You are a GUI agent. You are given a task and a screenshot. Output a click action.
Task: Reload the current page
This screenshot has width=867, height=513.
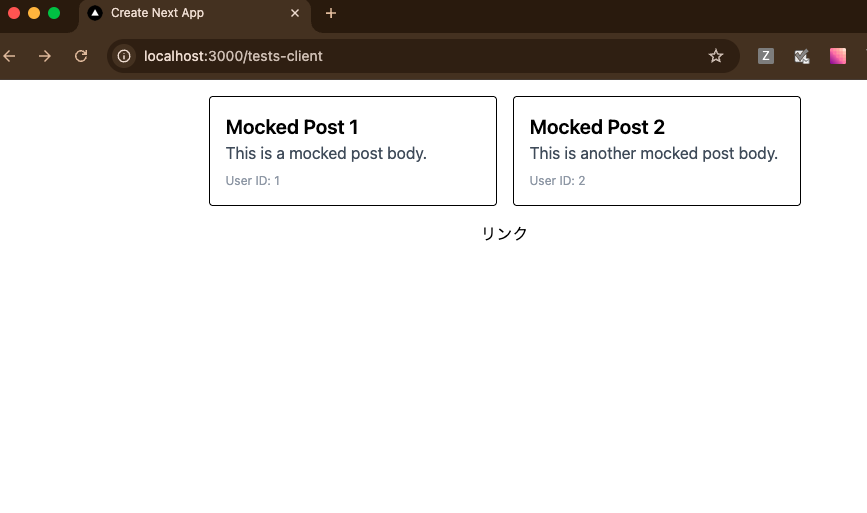tap(81, 56)
